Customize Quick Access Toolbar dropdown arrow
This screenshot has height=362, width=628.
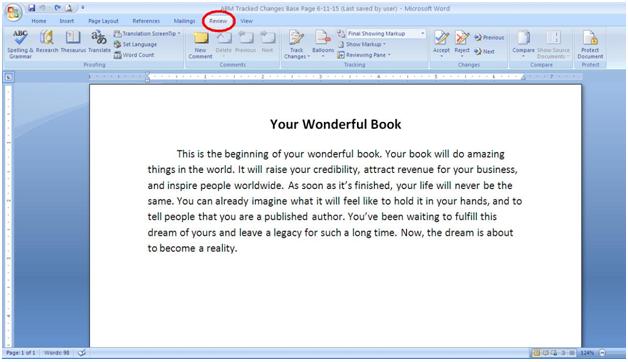click(83, 8)
